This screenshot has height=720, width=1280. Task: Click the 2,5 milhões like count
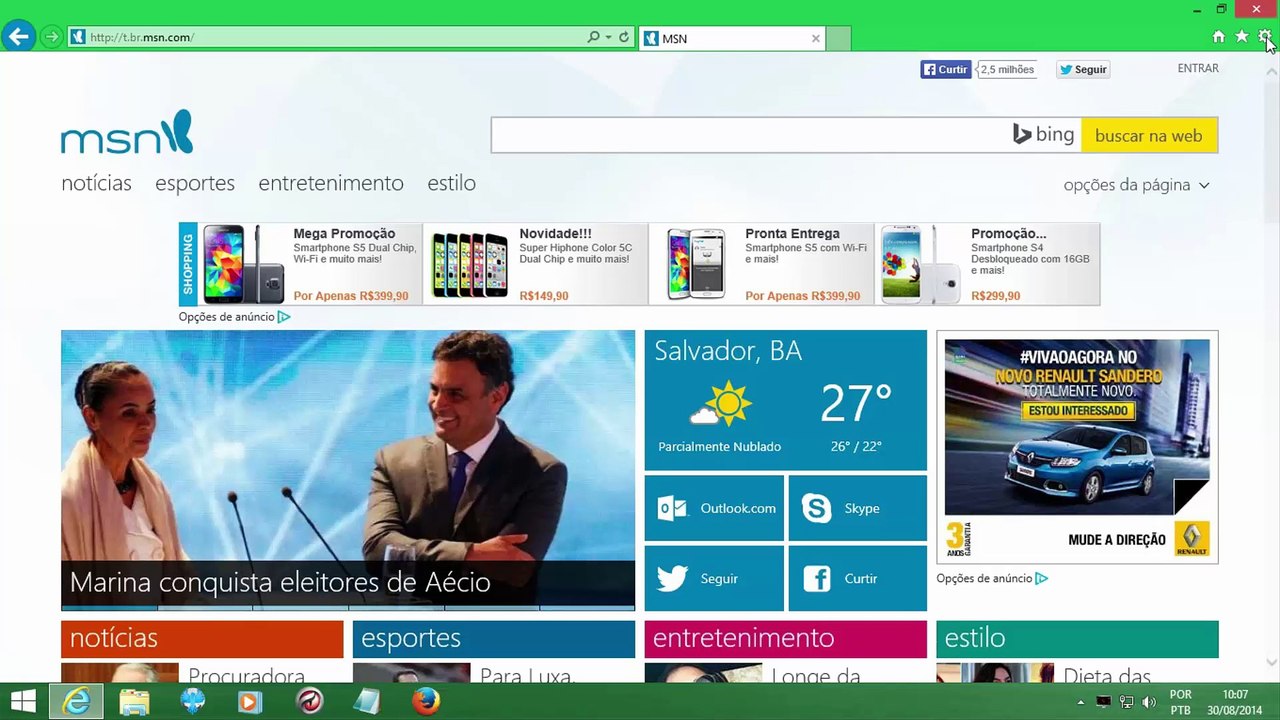point(1006,69)
